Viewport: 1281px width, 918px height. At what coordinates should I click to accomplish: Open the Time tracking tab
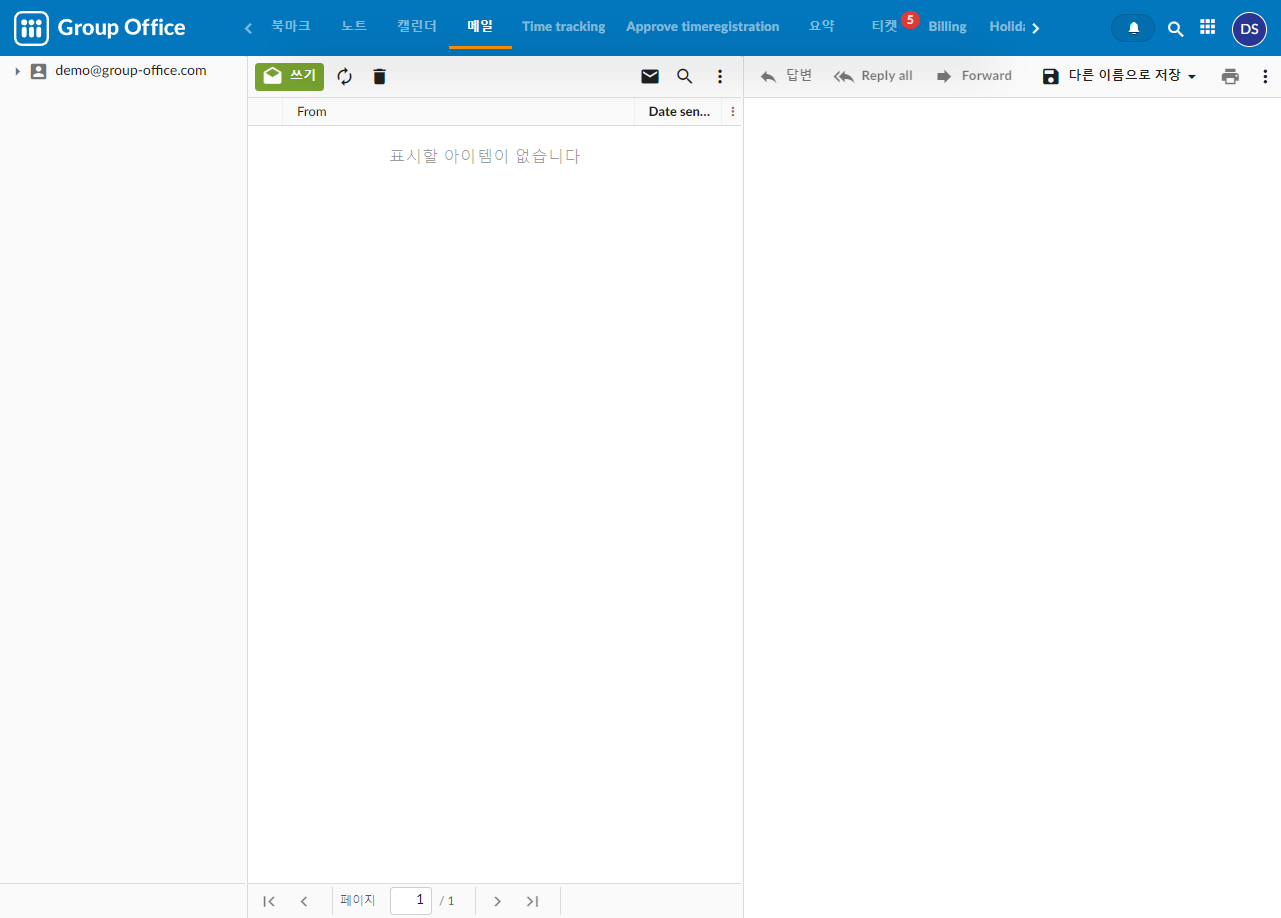click(563, 27)
